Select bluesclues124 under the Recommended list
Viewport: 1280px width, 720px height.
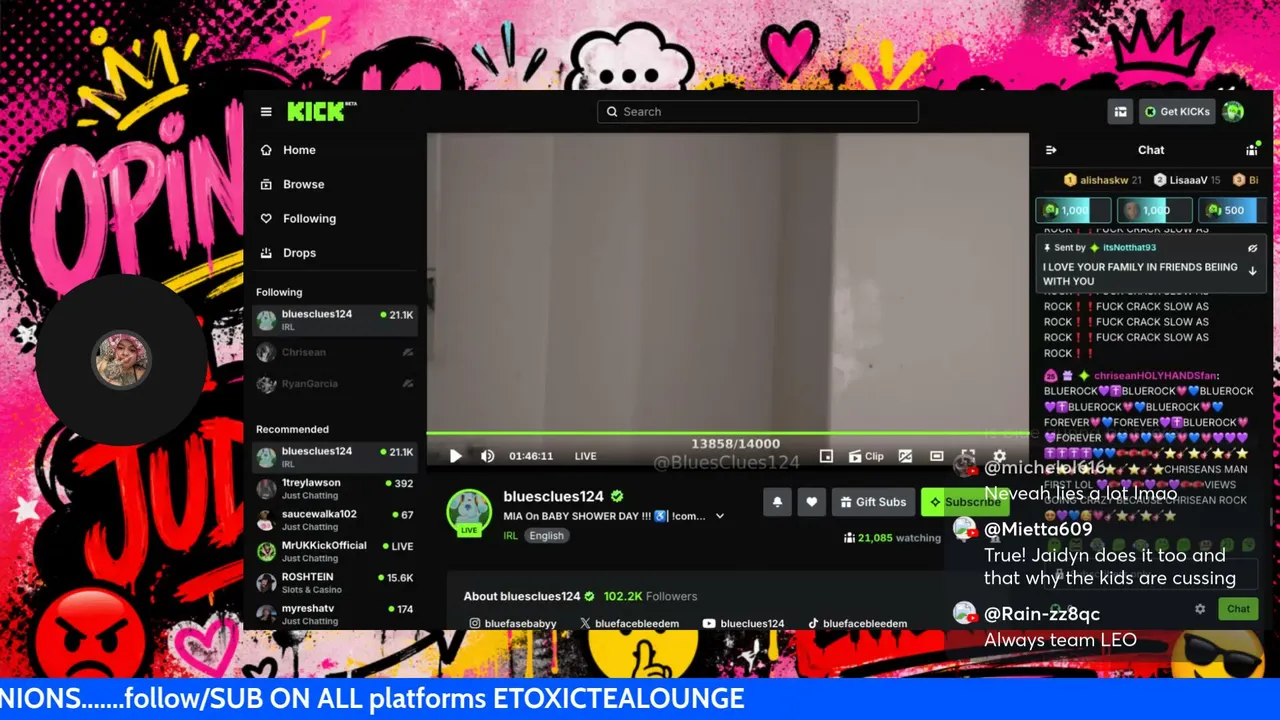335,457
